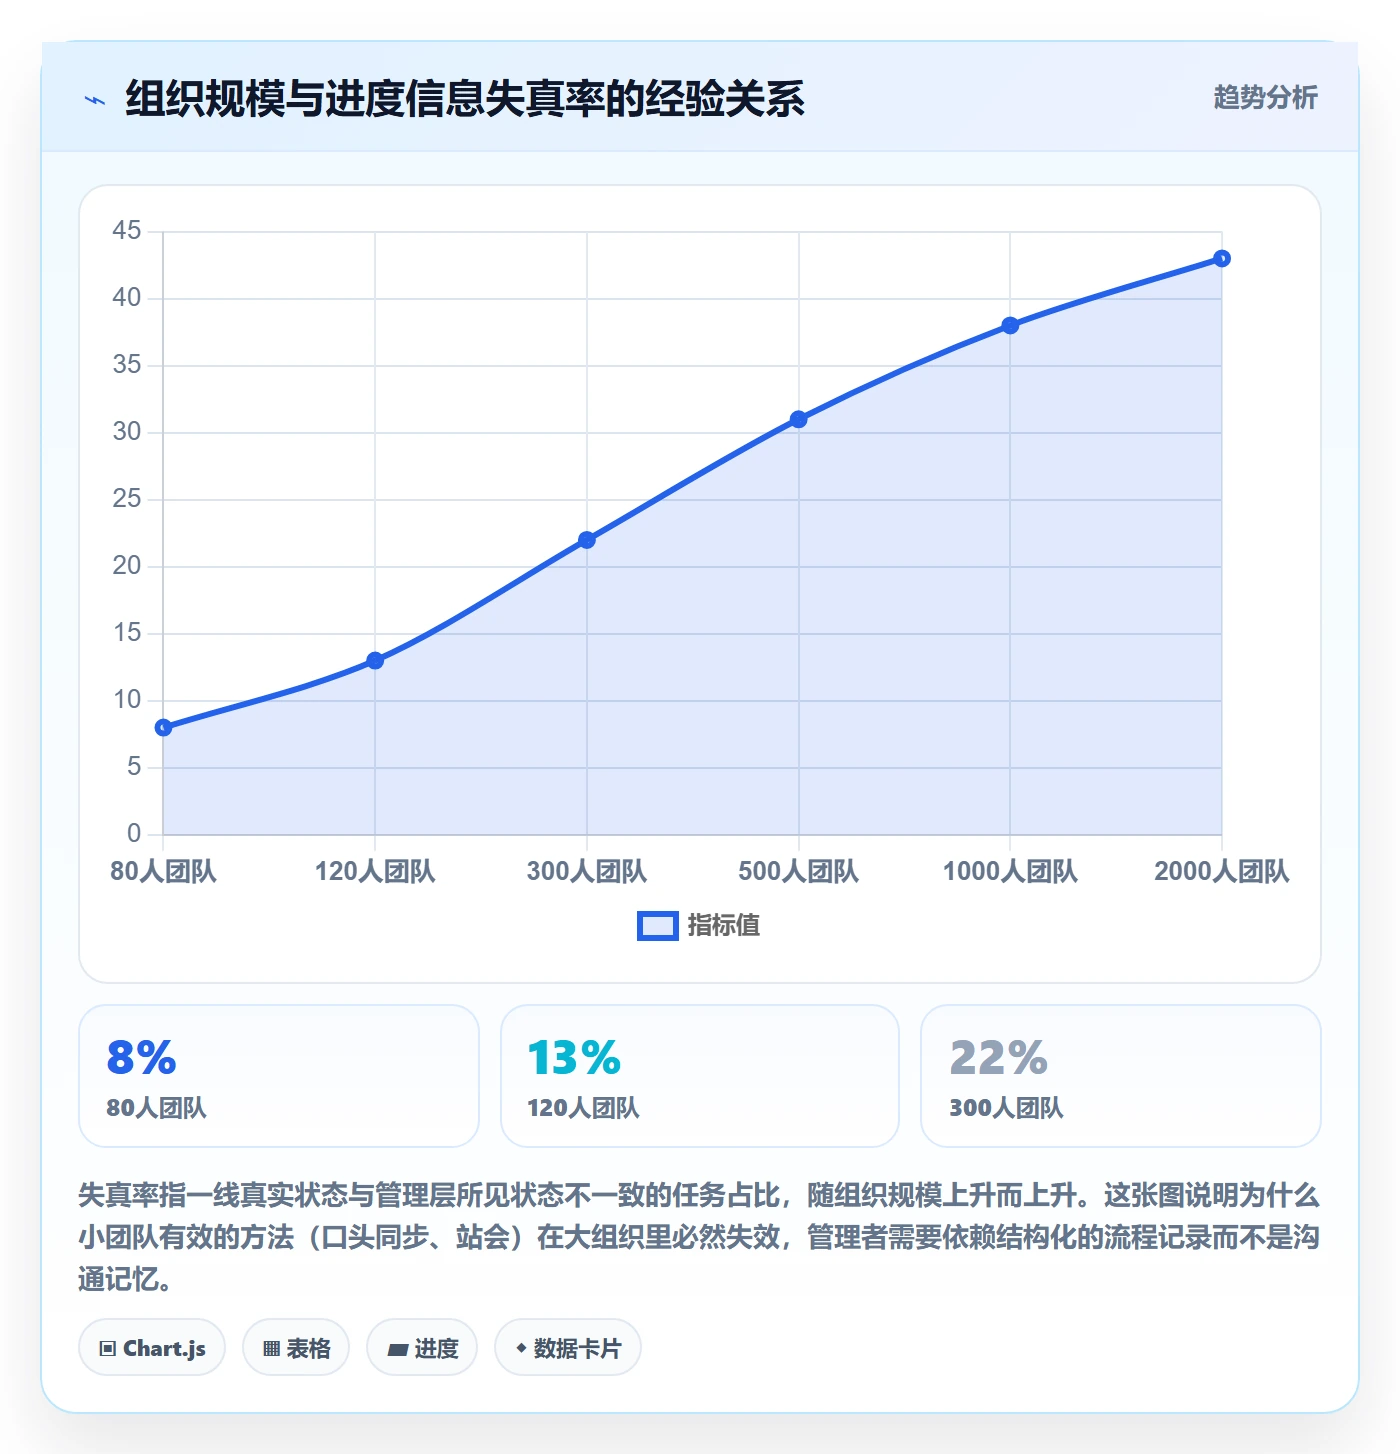Image resolution: width=1400 pixels, height=1454 pixels.
Task: Click the 2000人团队 x-axis label
Action: 1222,871
